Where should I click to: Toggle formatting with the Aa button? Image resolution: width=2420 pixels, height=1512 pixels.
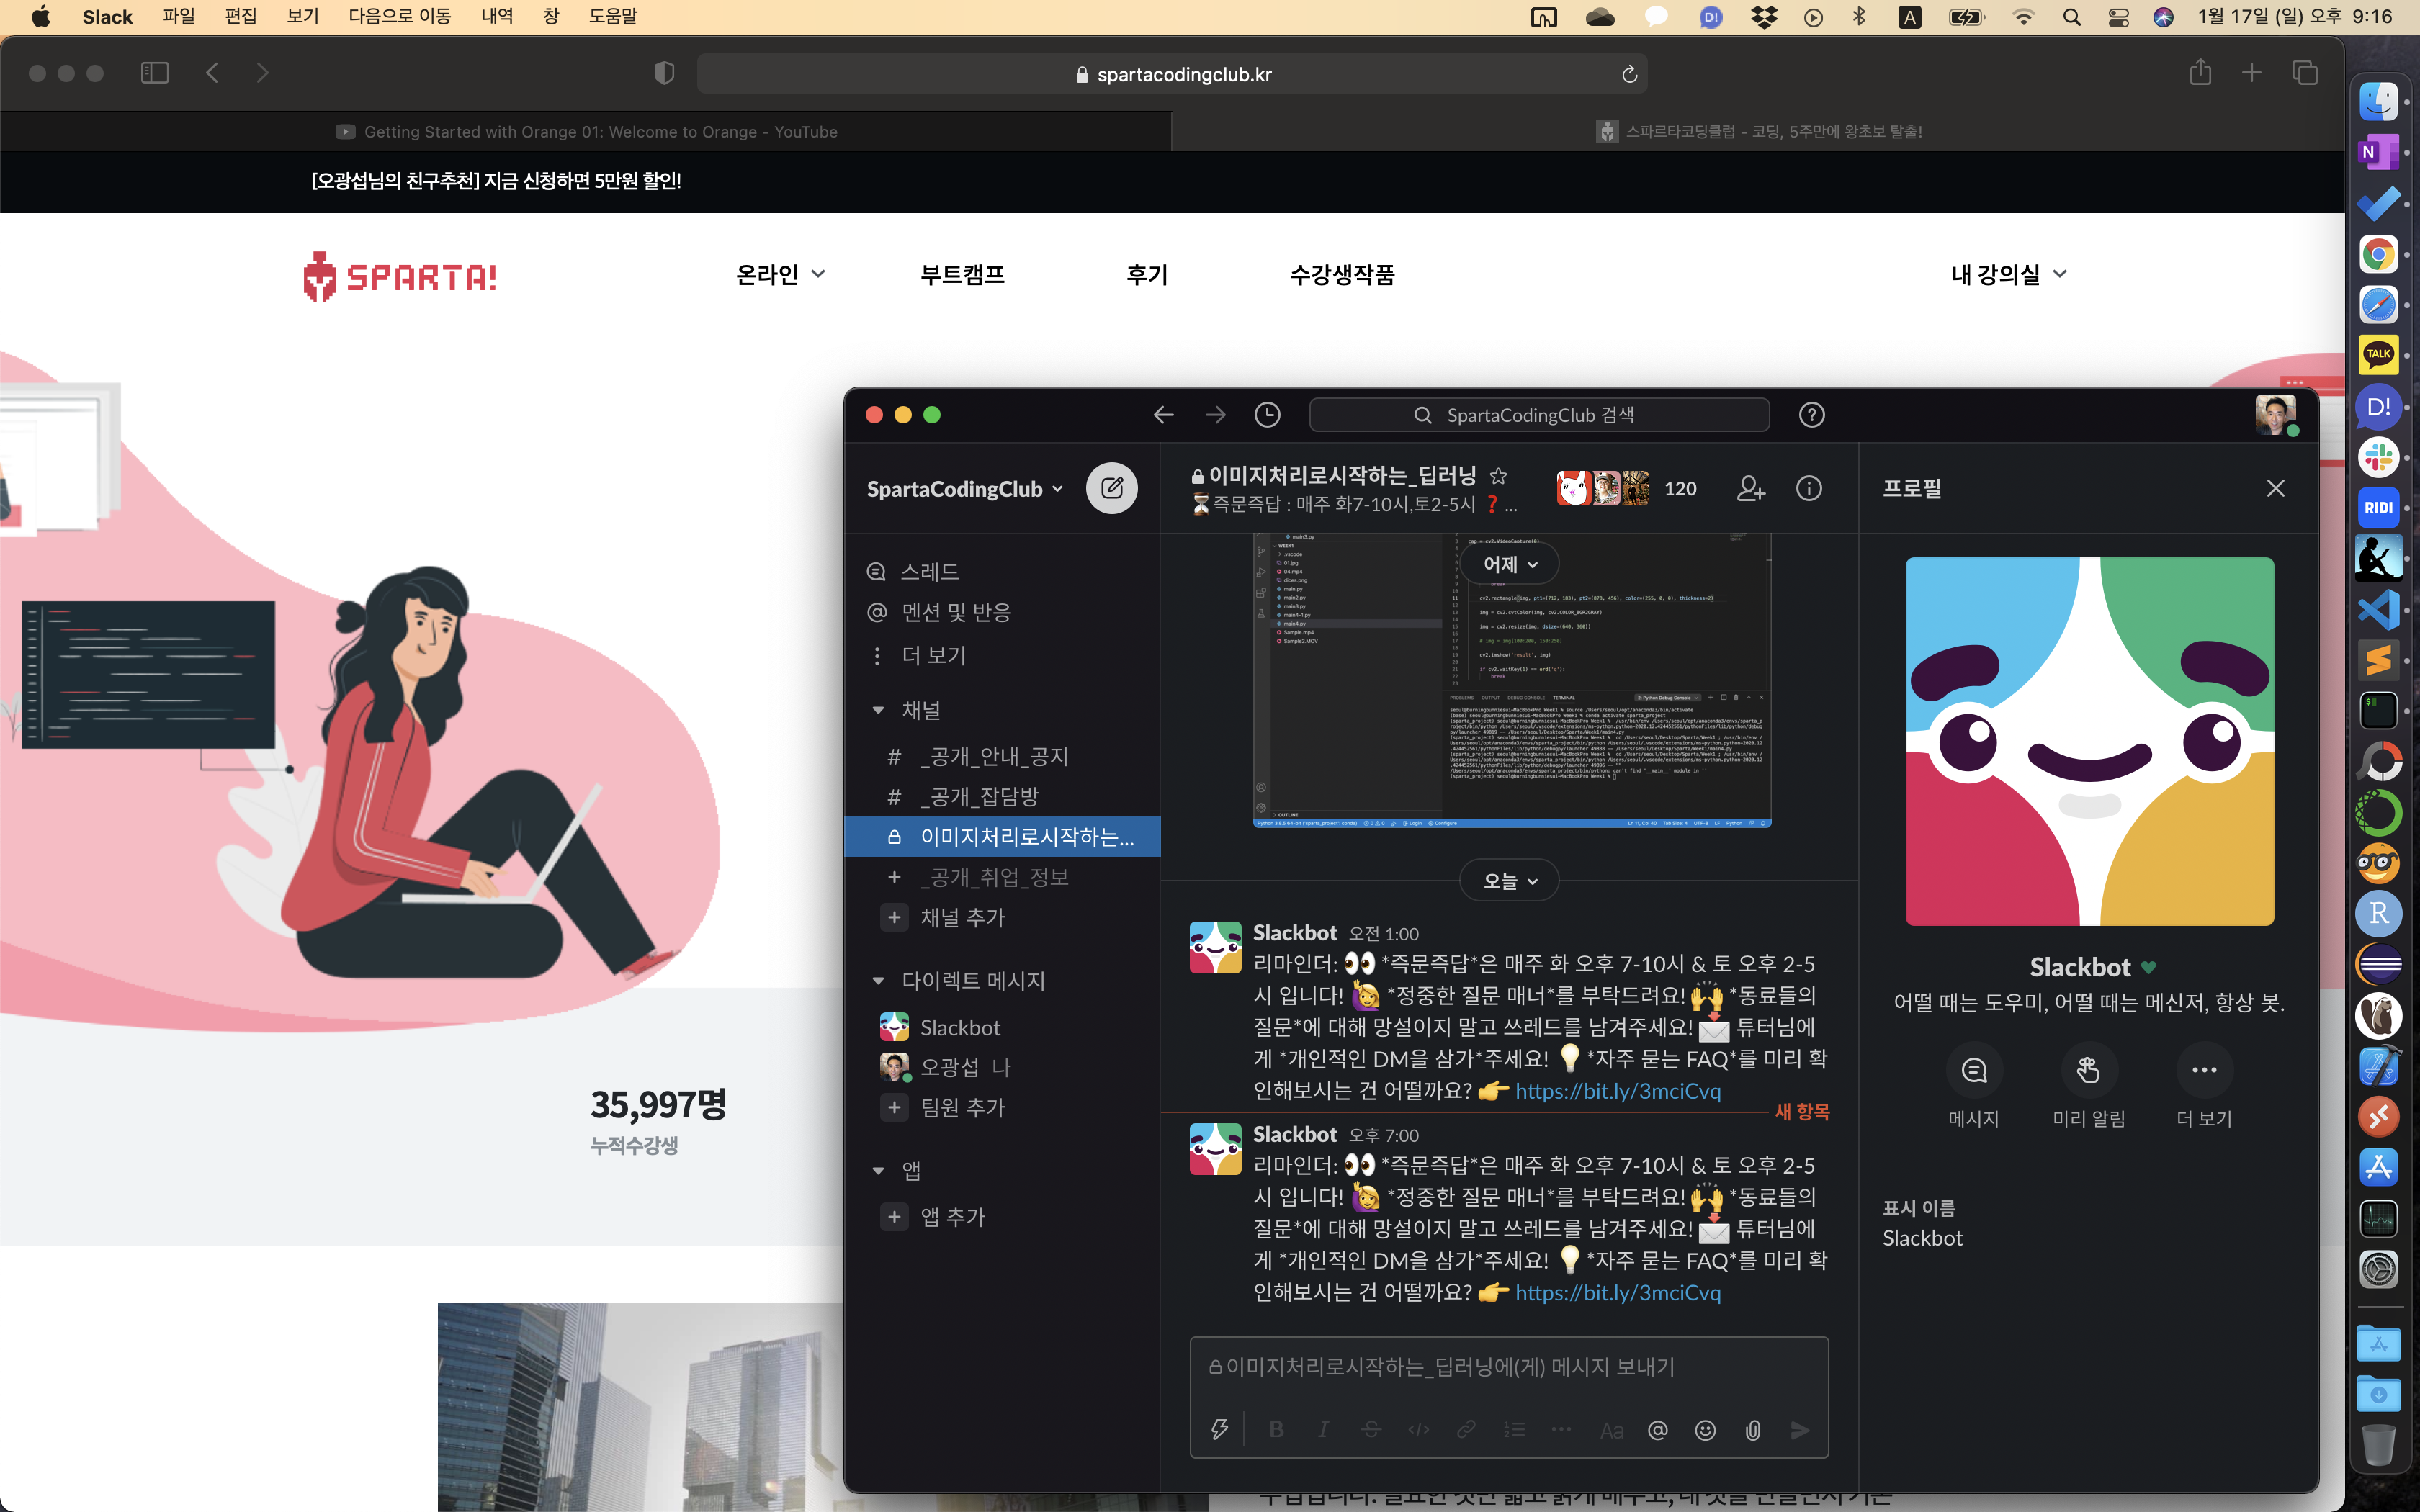(x=1611, y=1430)
